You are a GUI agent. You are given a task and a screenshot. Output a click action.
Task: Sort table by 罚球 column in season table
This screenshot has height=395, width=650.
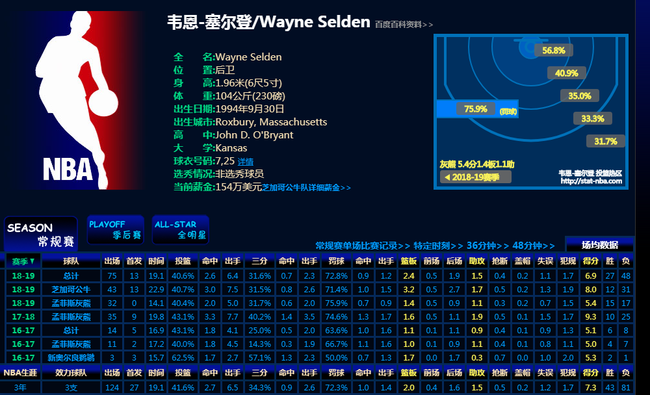tap(336, 261)
